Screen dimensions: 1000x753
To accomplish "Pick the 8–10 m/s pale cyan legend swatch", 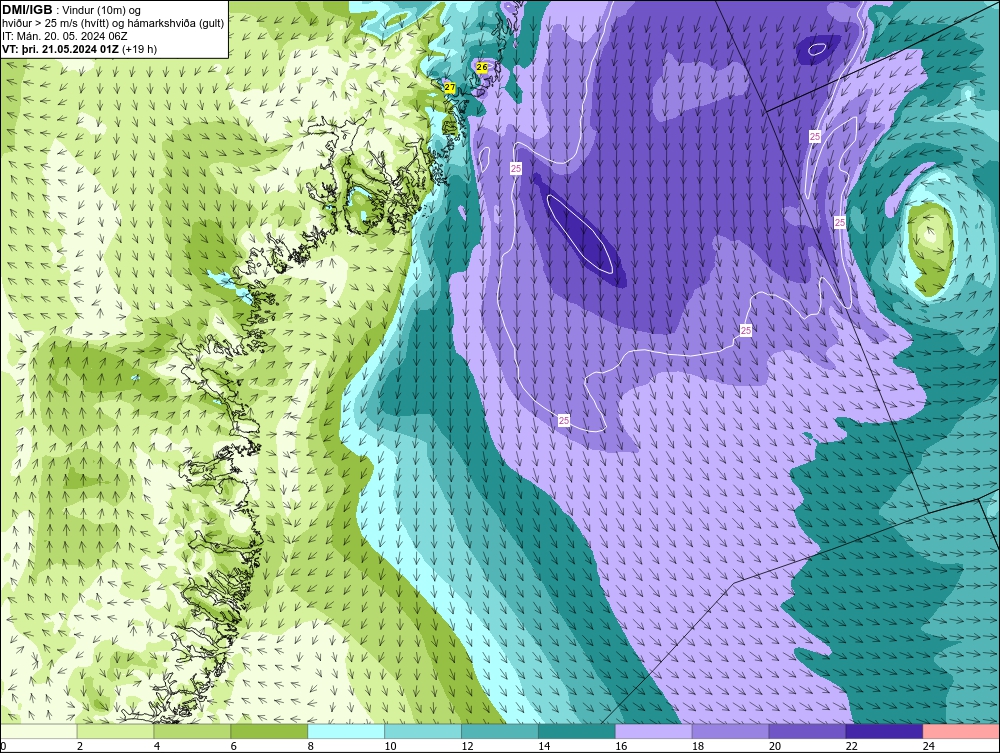I will [x=346, y=731].
